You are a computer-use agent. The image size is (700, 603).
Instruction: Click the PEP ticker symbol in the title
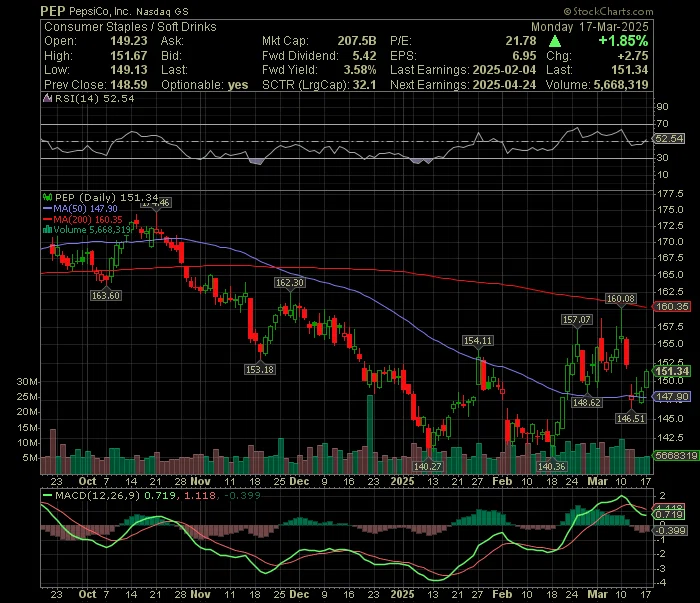tap(53, 11)
